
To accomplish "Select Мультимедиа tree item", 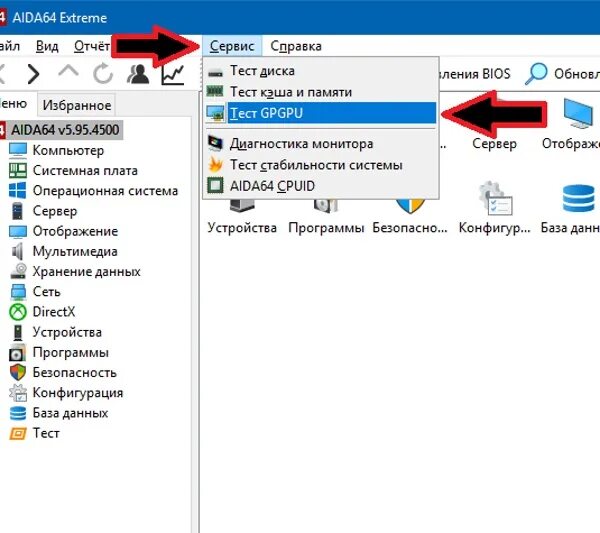I will pos(75,251).
